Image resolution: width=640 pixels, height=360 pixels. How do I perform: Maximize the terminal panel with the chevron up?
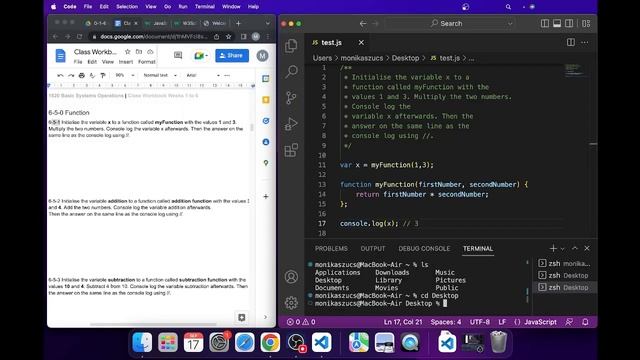(575, 248)
